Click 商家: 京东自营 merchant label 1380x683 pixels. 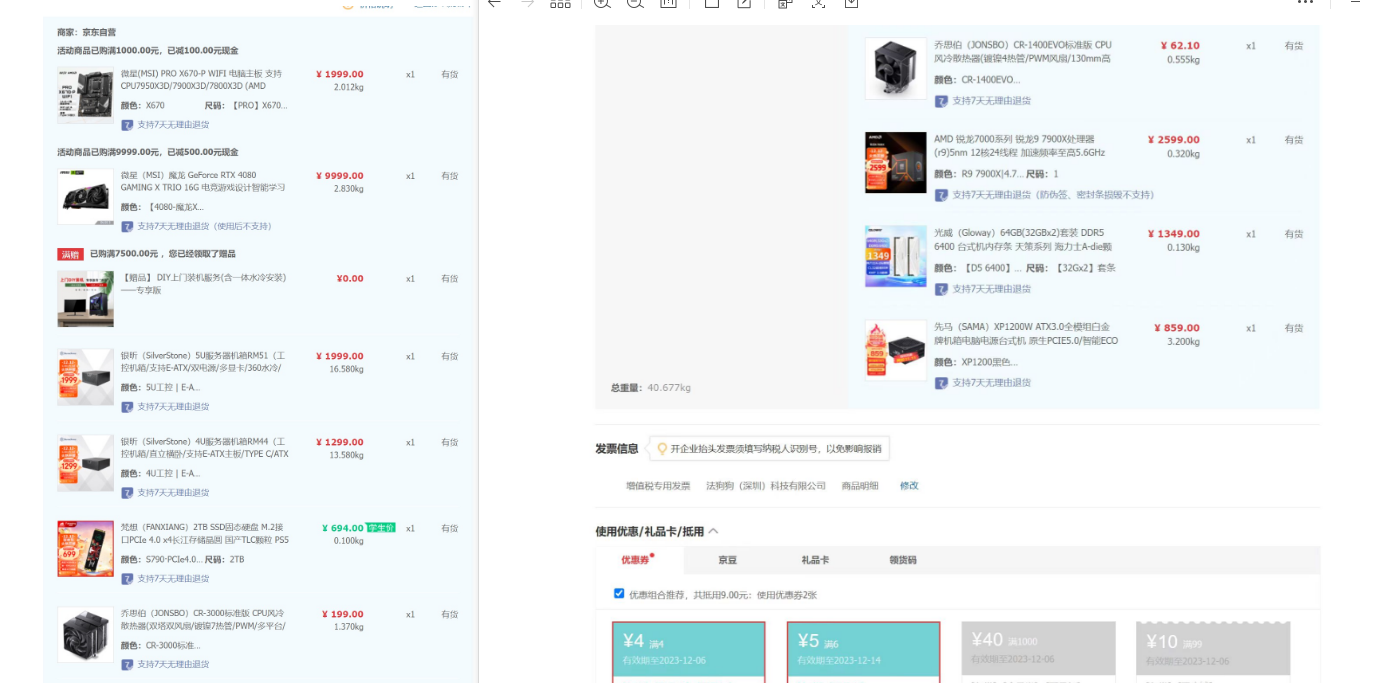click(86, 33)
